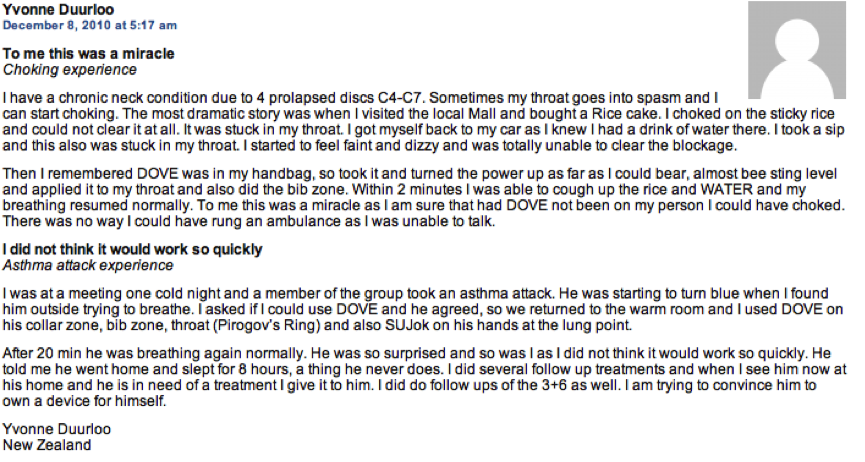The width and height of the screenshot is (865, 462).
Task: Click the heading 'I did not think it would work so quickly'
Action: pyautogui.click(x=132, y=249)
